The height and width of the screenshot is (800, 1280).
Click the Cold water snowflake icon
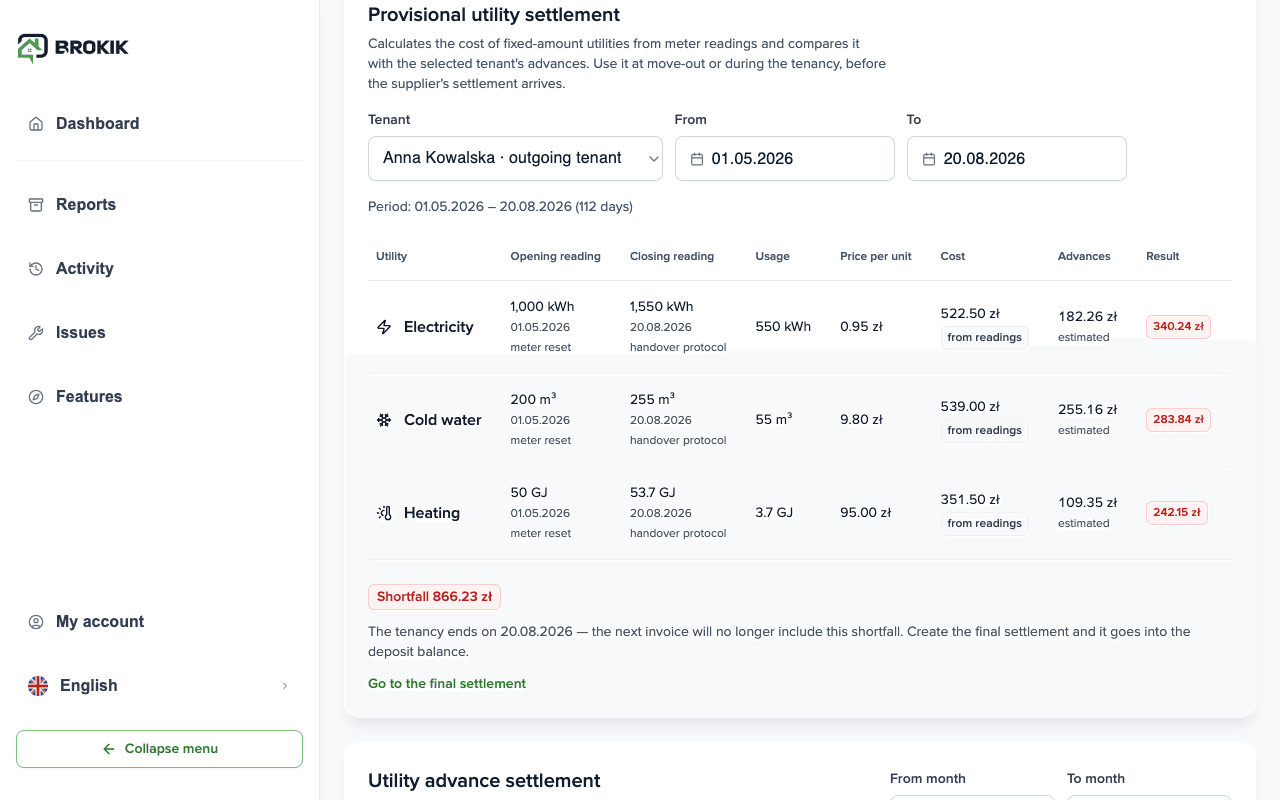(x=384, y=420)
